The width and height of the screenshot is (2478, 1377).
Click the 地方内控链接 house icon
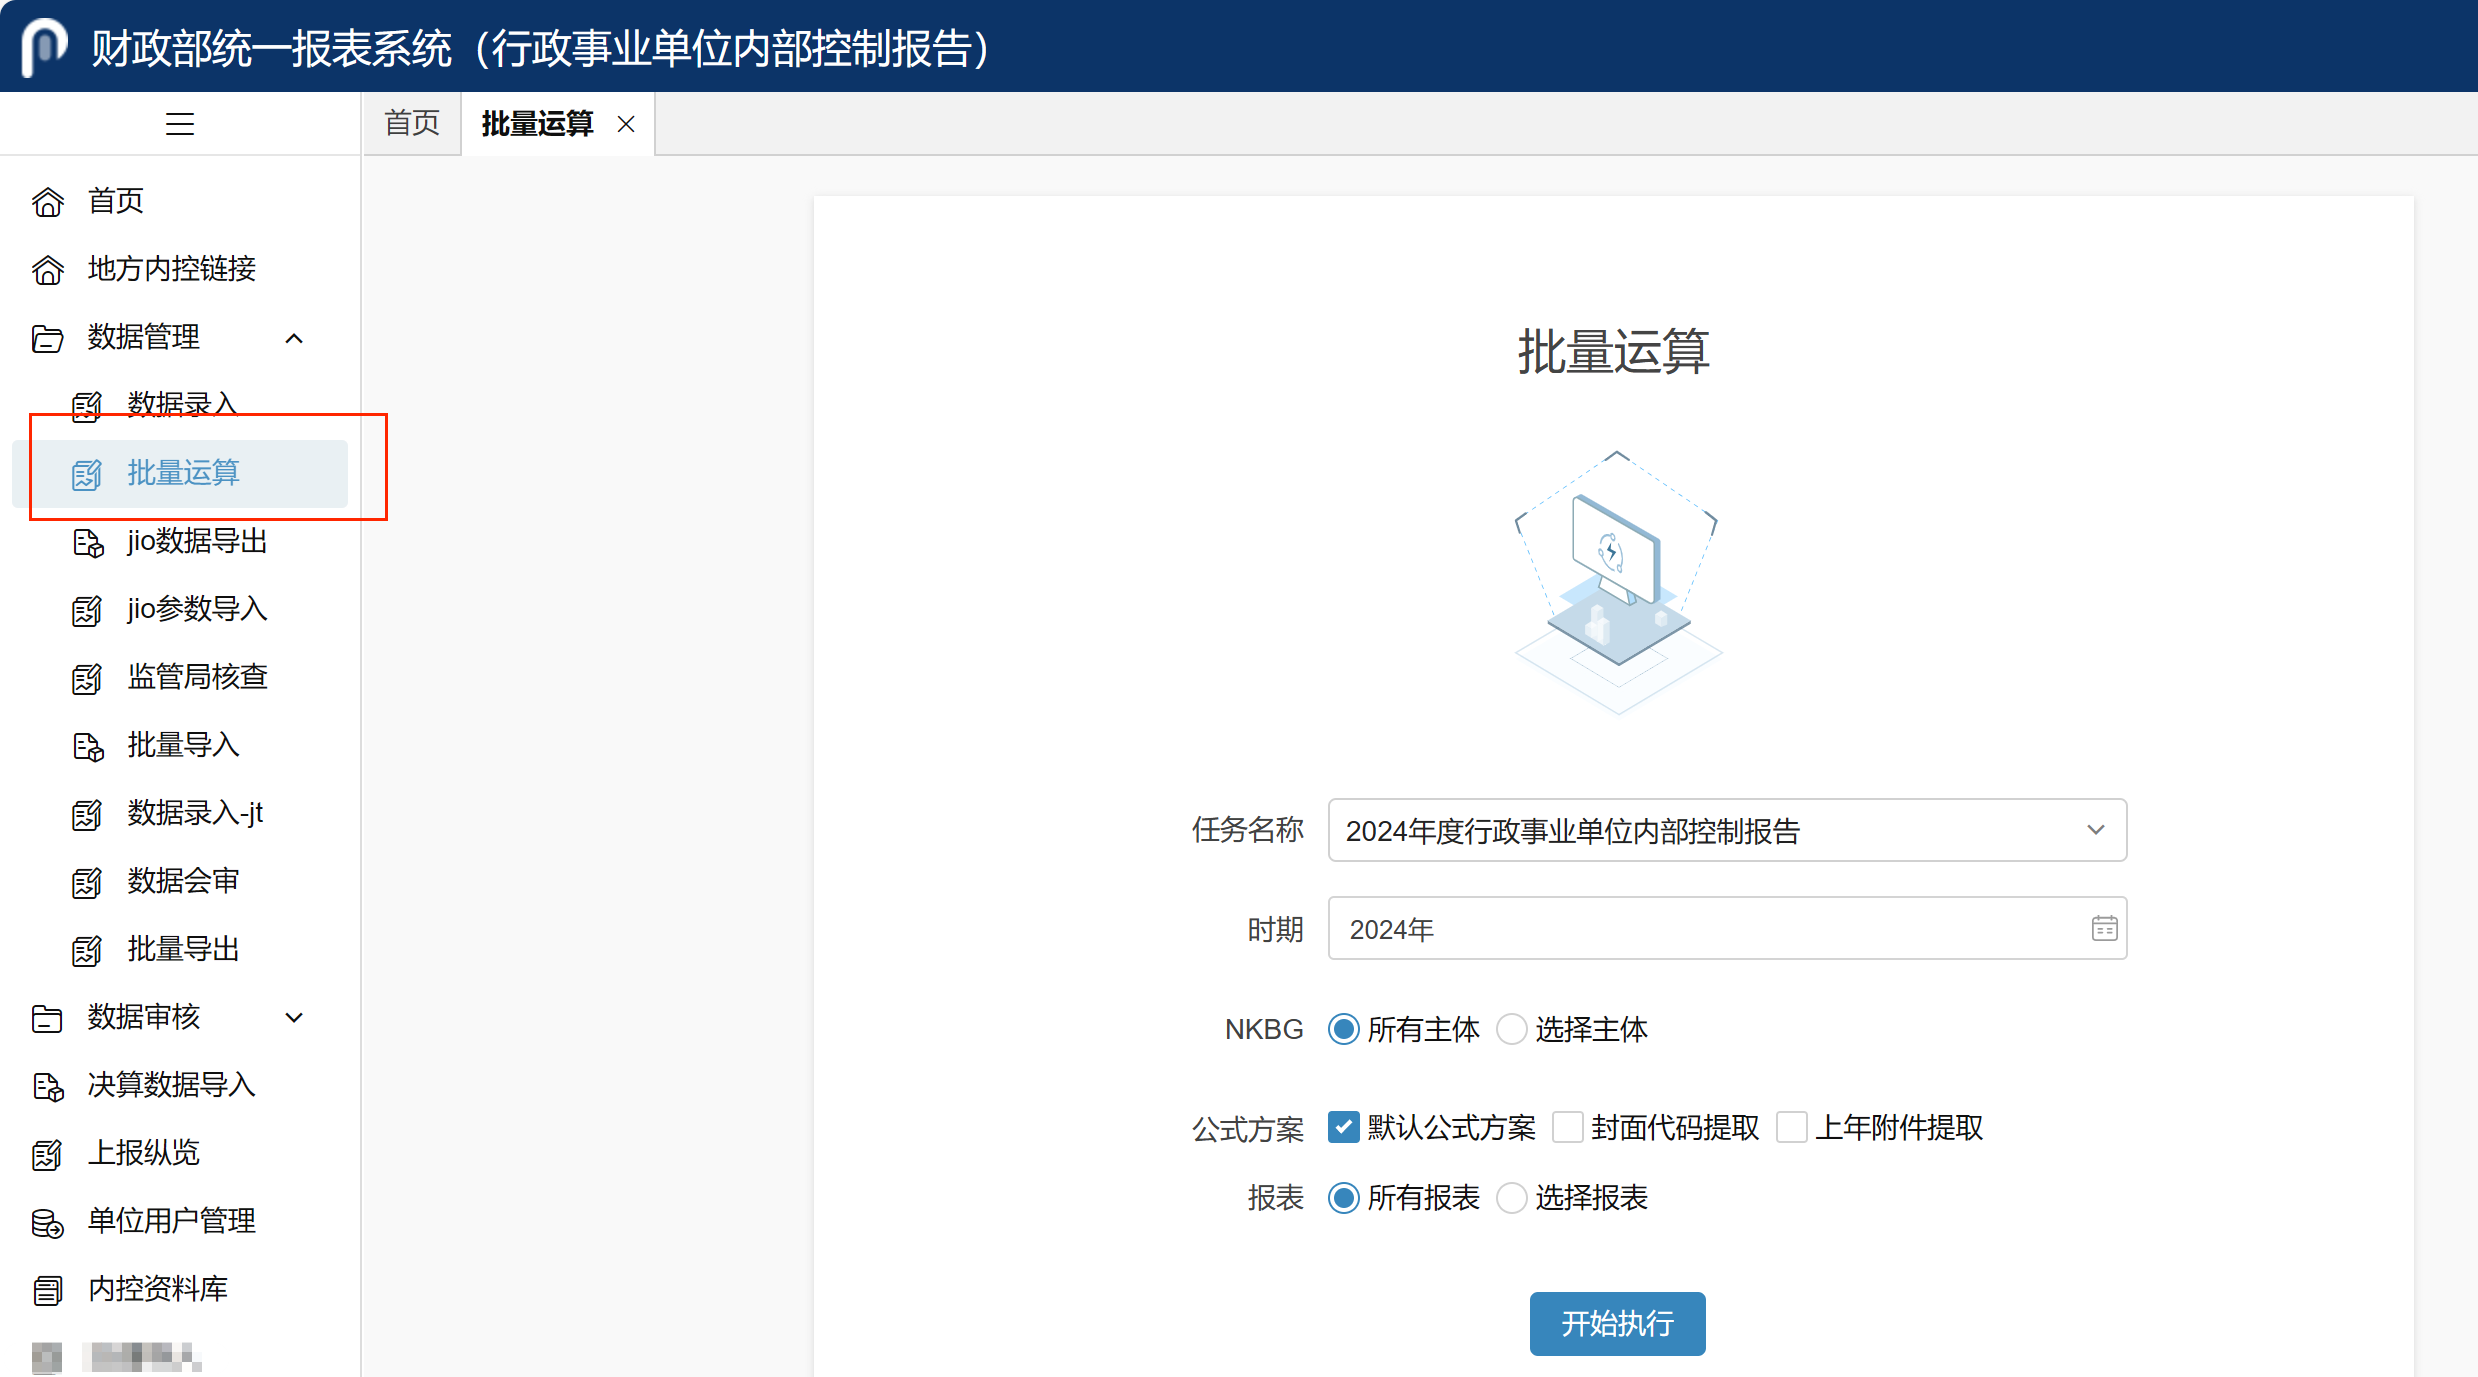48,270
